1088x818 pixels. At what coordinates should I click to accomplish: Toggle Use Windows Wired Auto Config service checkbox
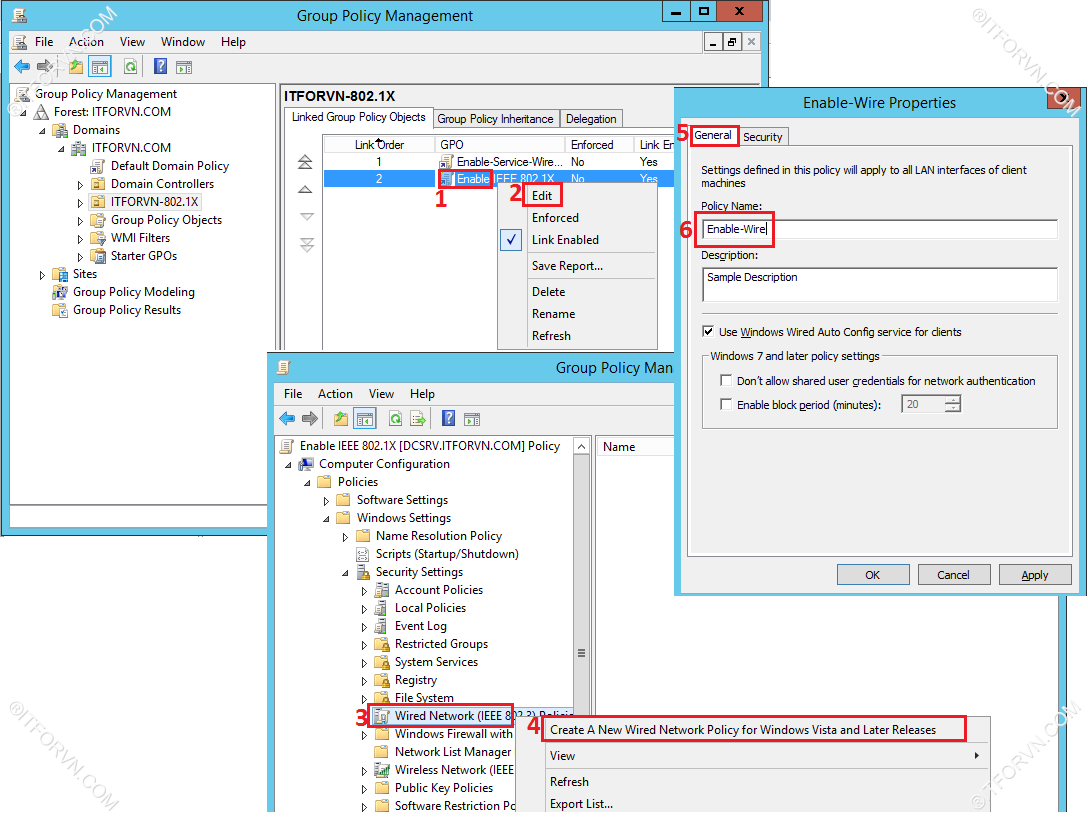(x=709, y=332)
